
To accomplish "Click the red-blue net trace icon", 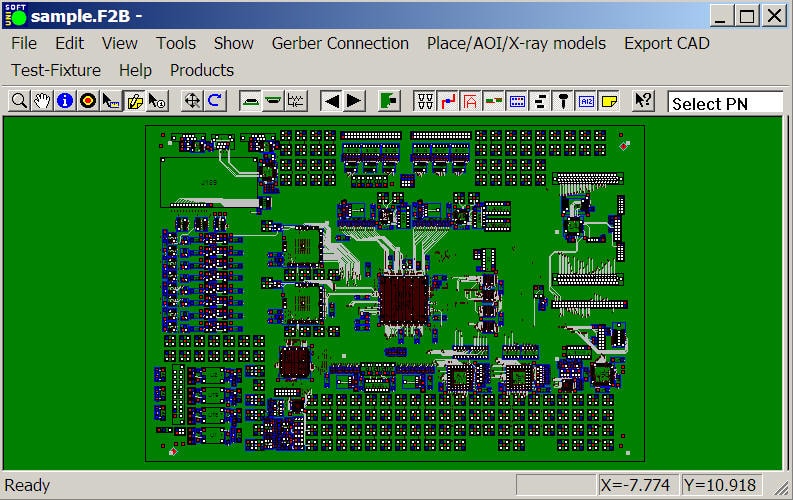I will pyautogui.click(x=448, y=101).
